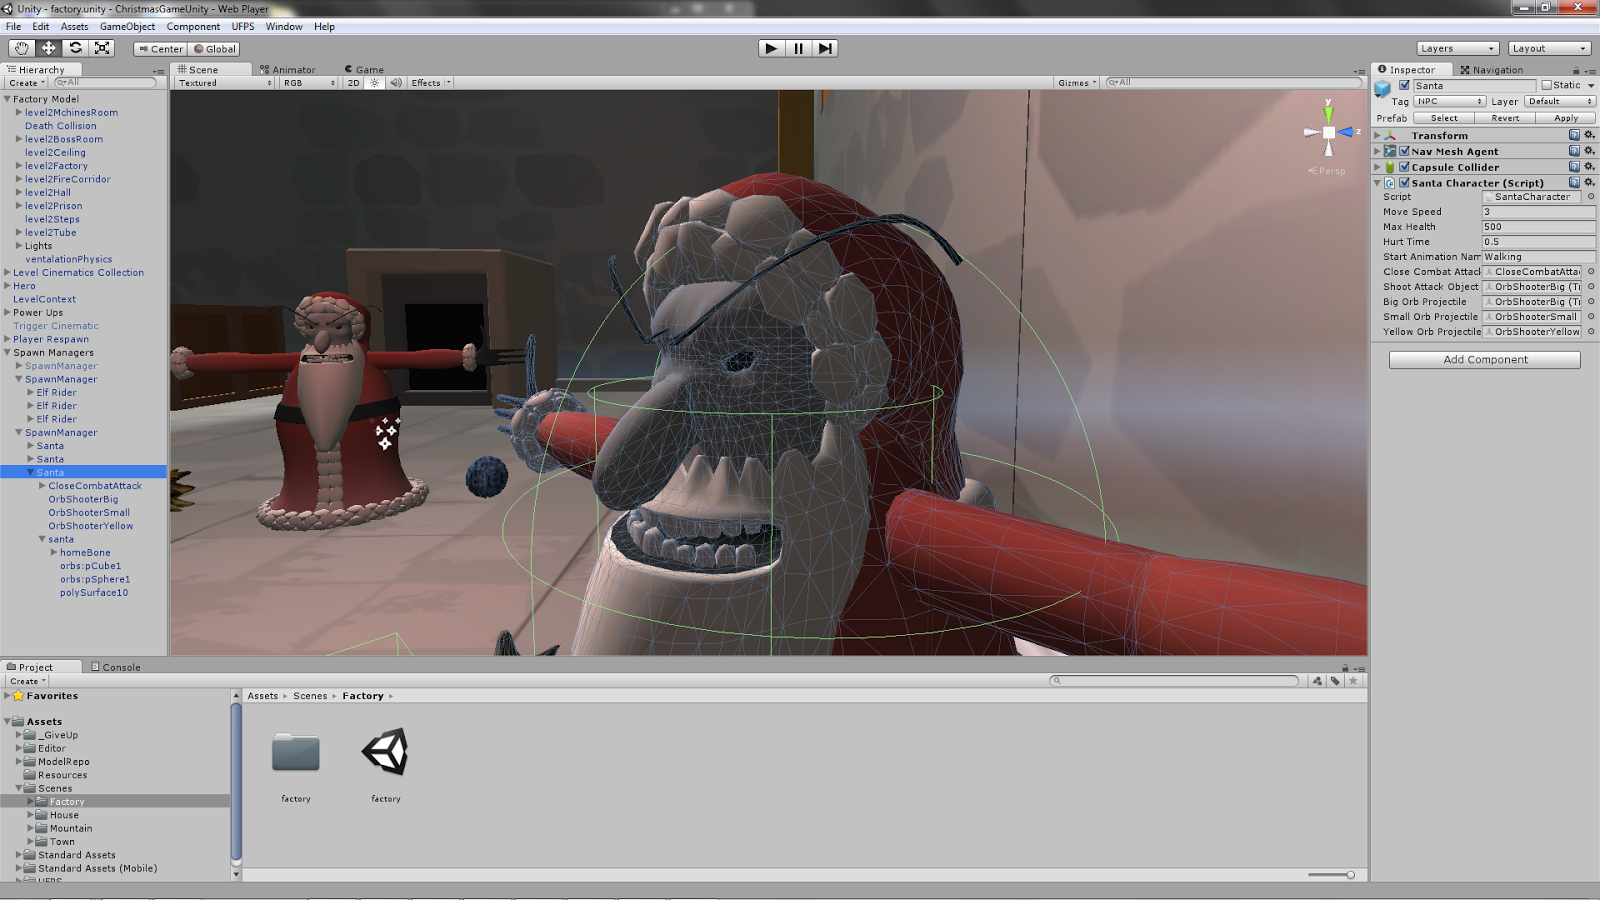
Task: Click the object picker for Yellow Orb Projectile
Action: click(x=1591, y=332)
